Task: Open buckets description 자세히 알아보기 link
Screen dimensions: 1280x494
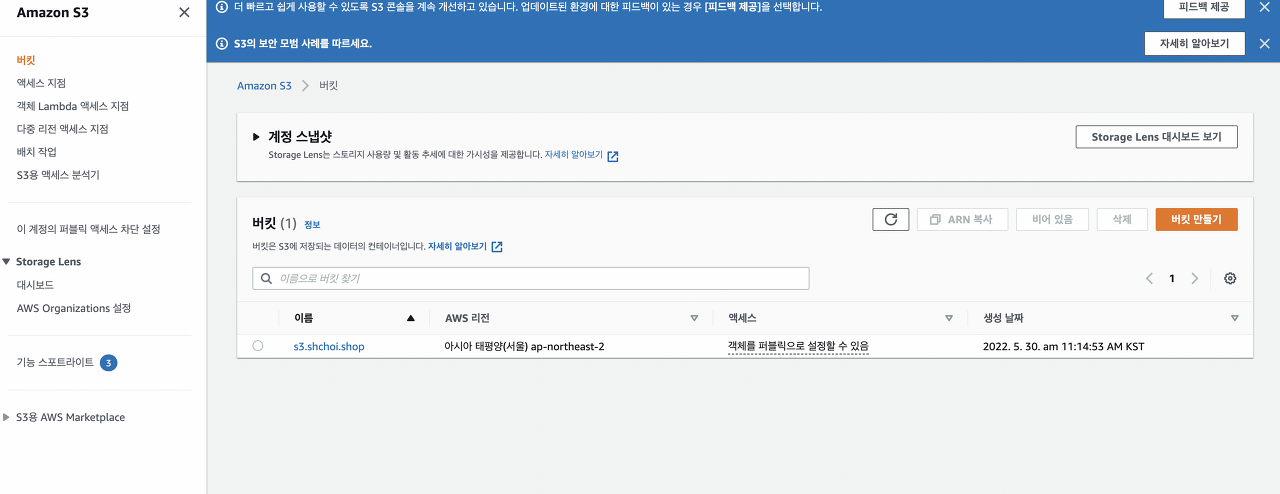Action: tap(457, 246)
